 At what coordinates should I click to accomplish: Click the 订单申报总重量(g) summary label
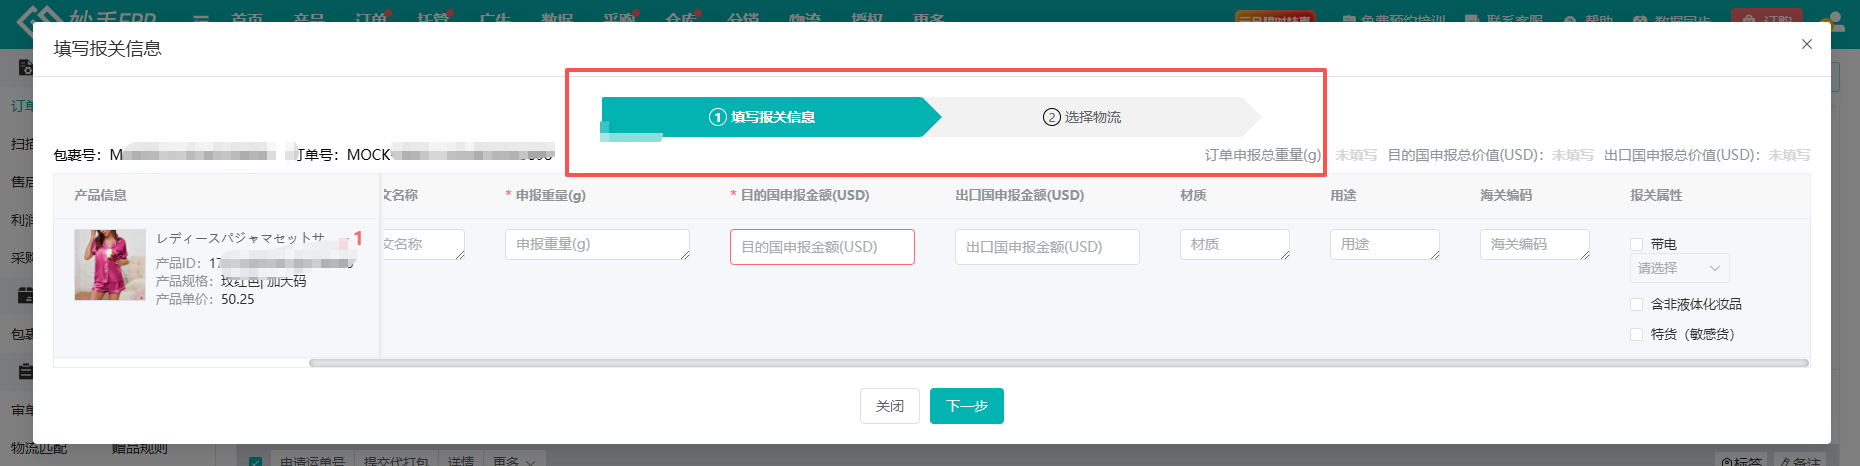point(1264,155)
